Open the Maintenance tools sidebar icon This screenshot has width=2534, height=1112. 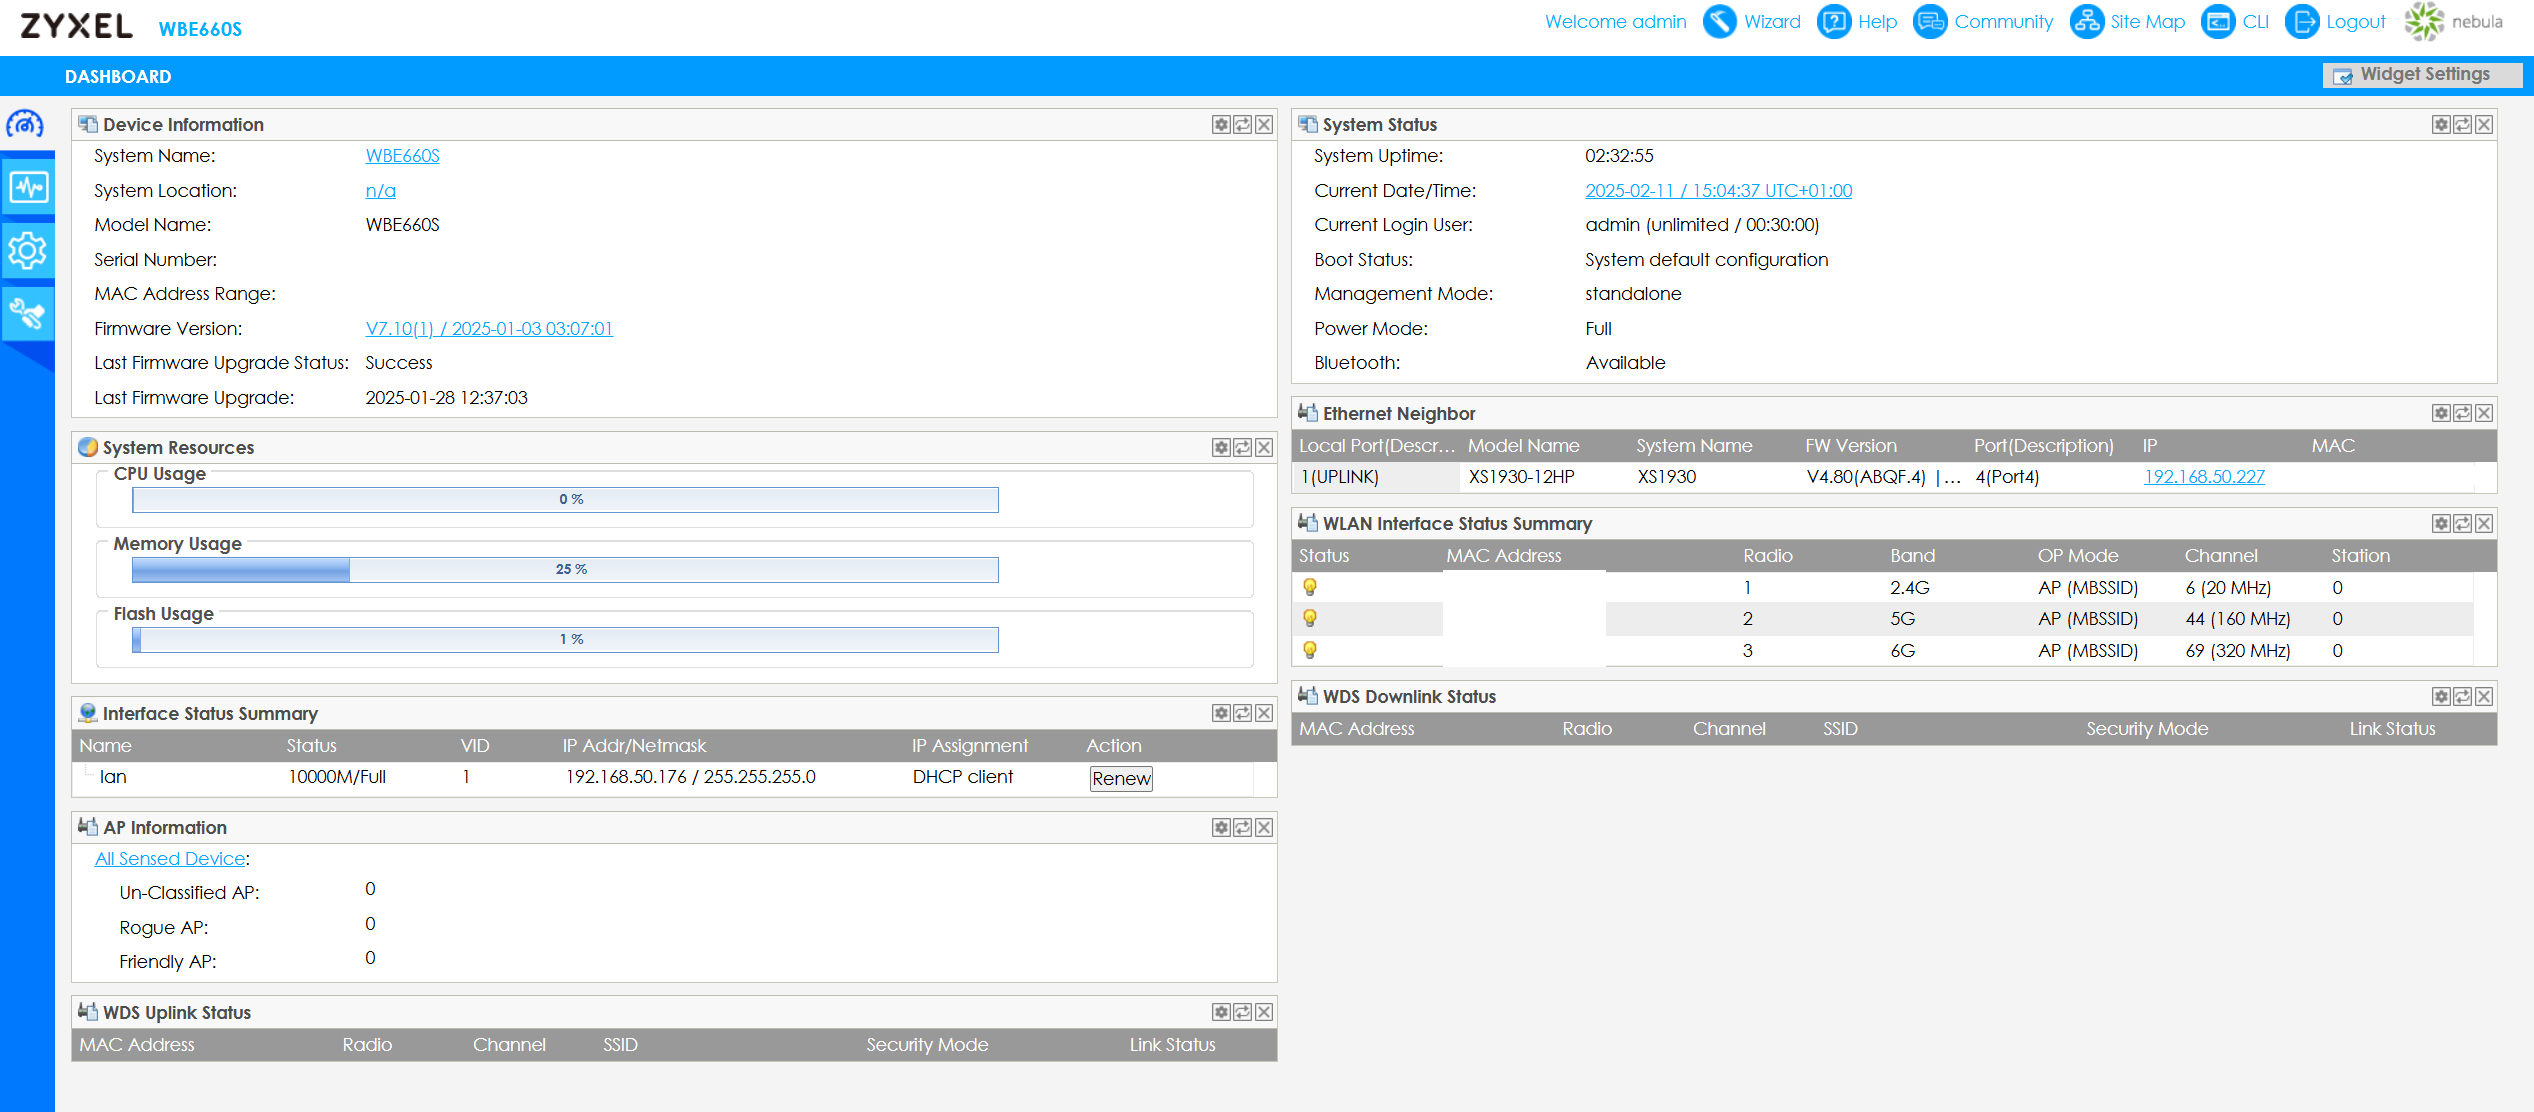(x=28, y=314)
